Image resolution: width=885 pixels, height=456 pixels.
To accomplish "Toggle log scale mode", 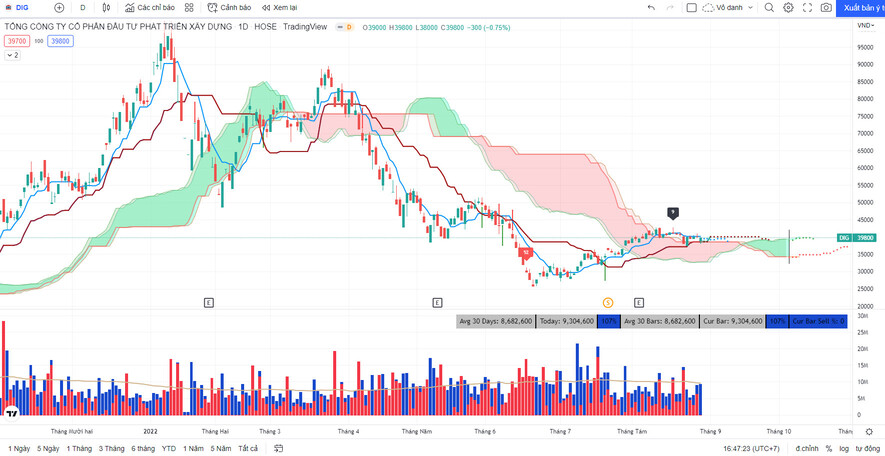I will pyautogui.click(x=843, y=449).
